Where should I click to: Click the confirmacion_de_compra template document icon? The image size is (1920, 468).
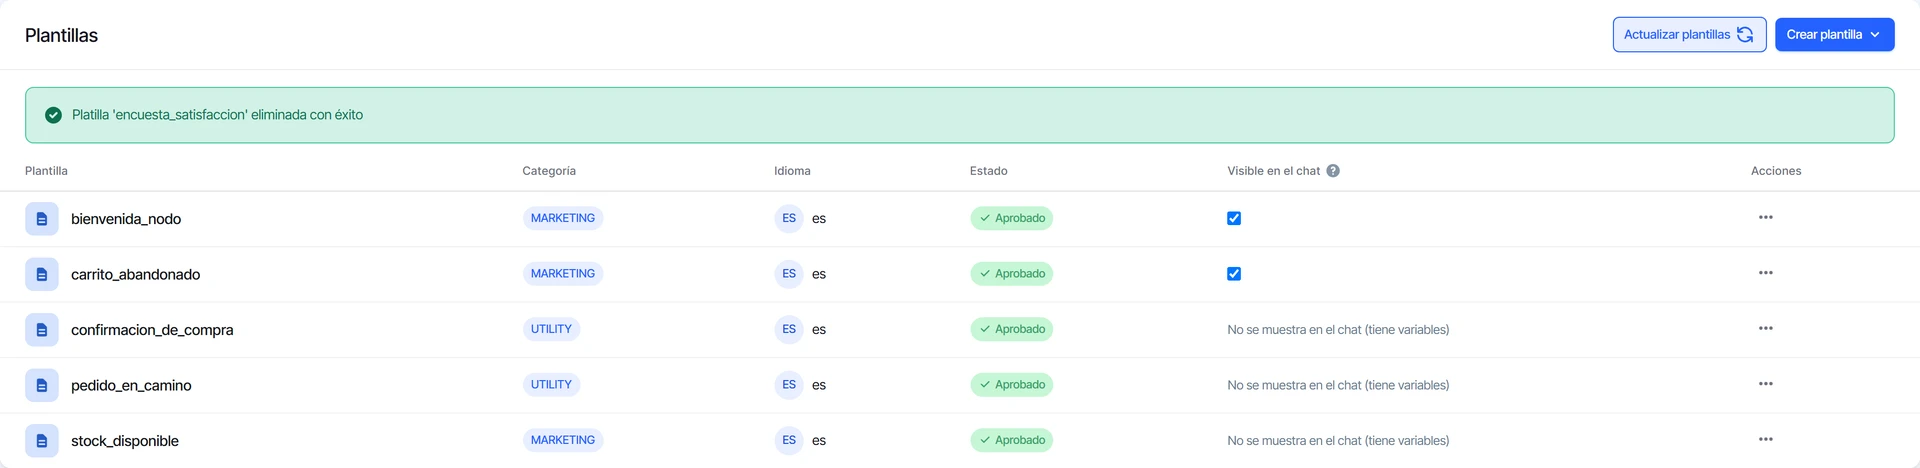point(42,329)
